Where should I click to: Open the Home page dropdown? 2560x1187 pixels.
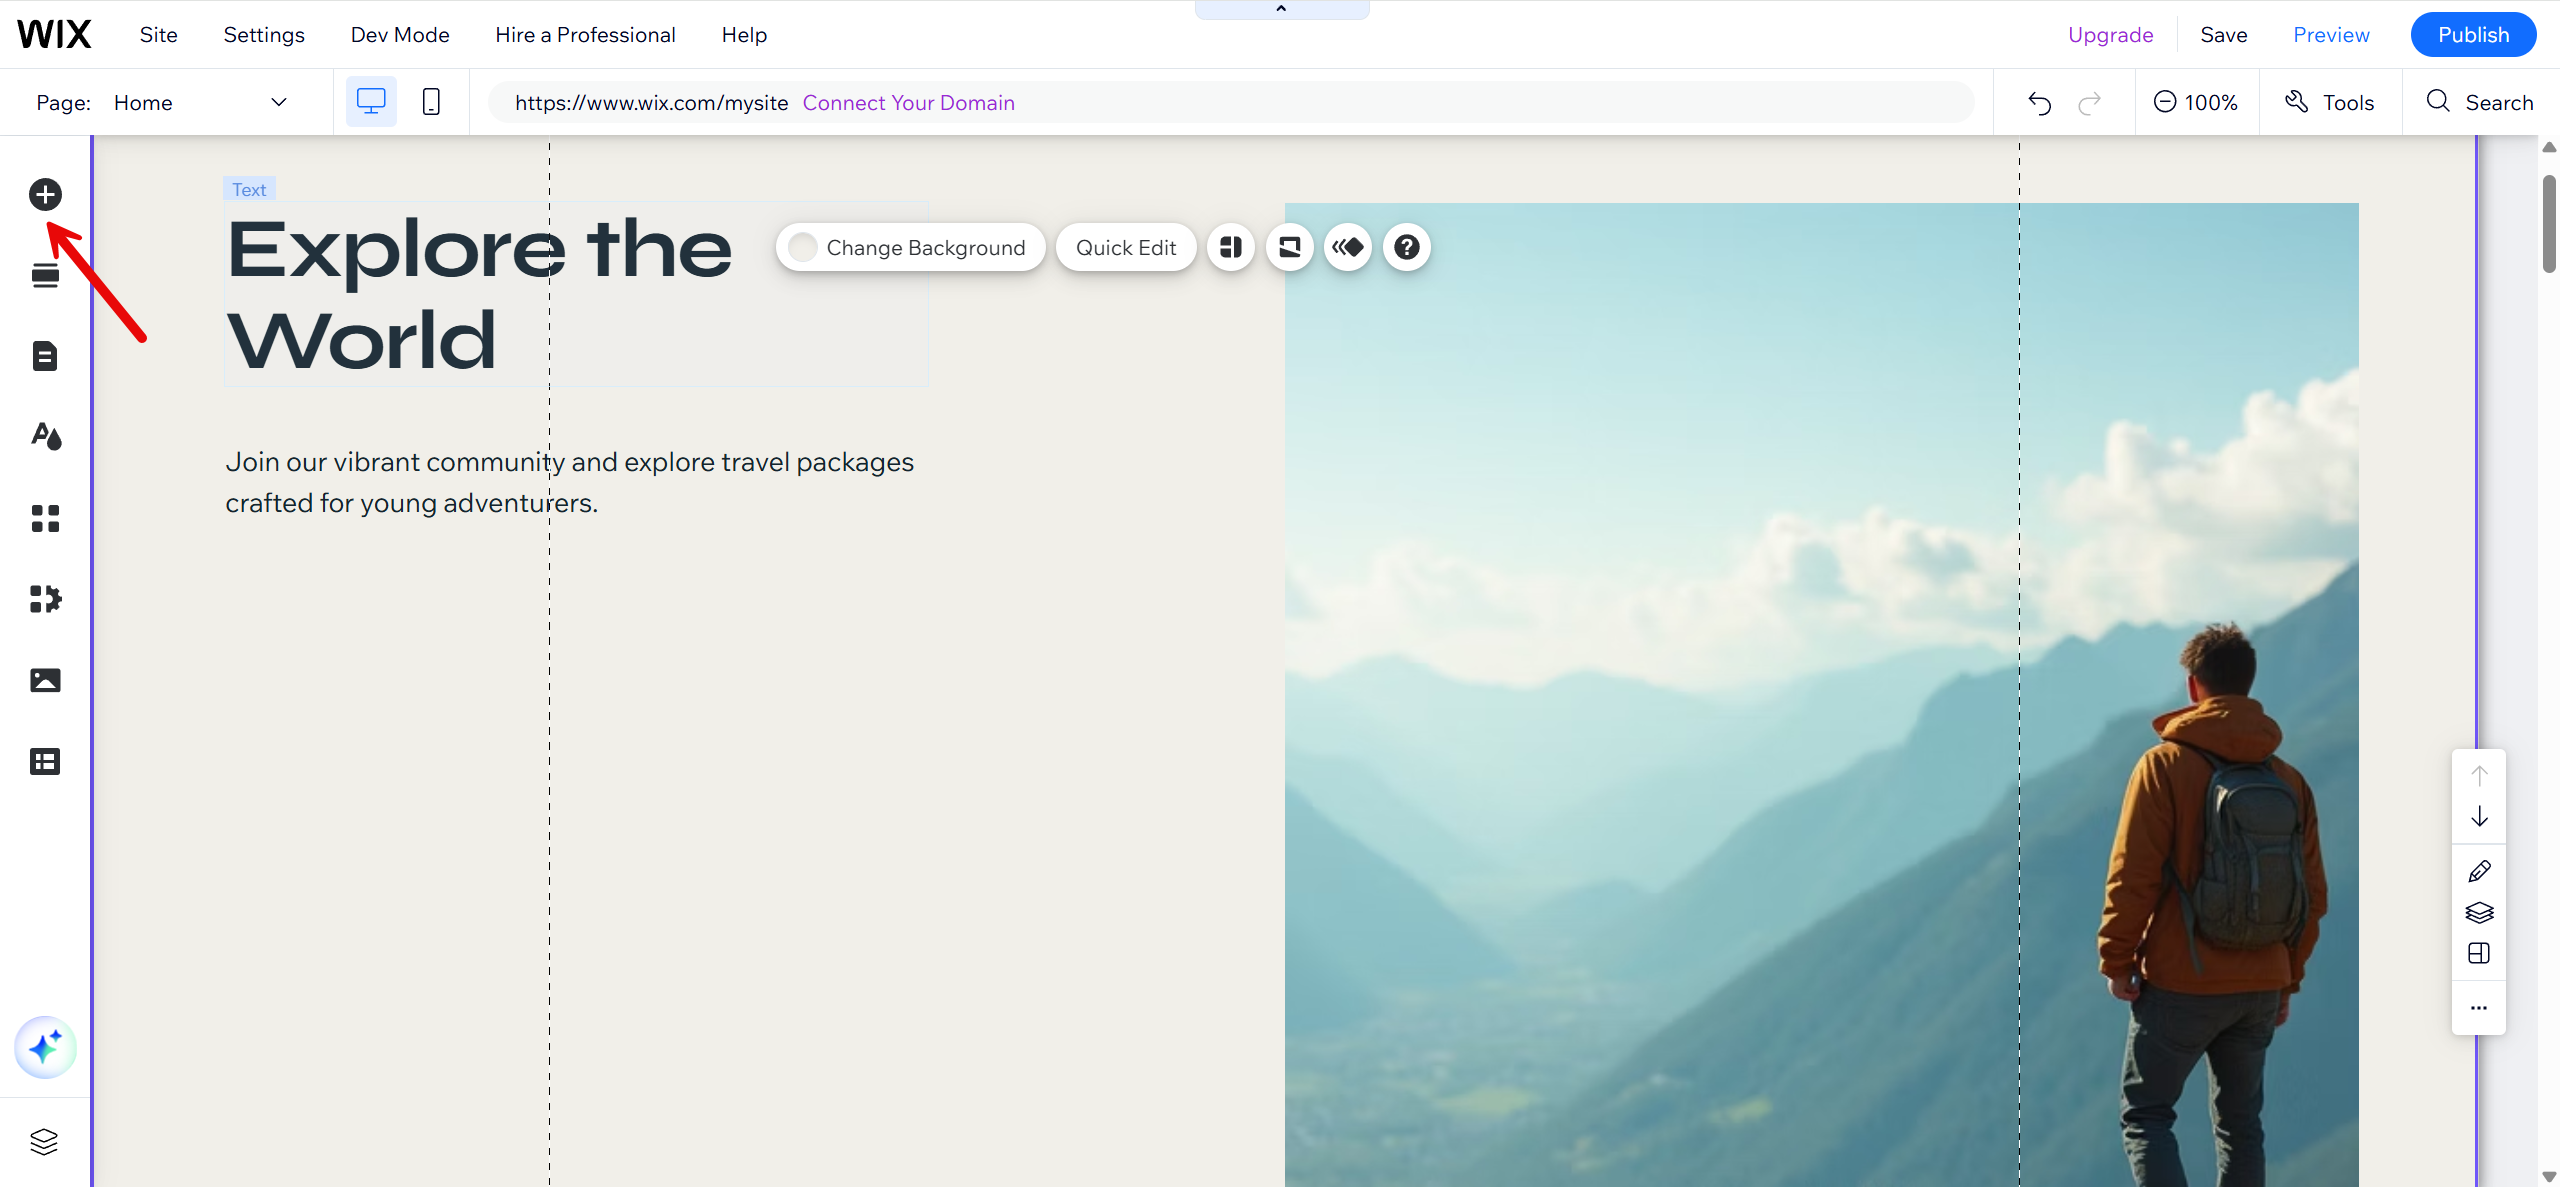[280, 102]
